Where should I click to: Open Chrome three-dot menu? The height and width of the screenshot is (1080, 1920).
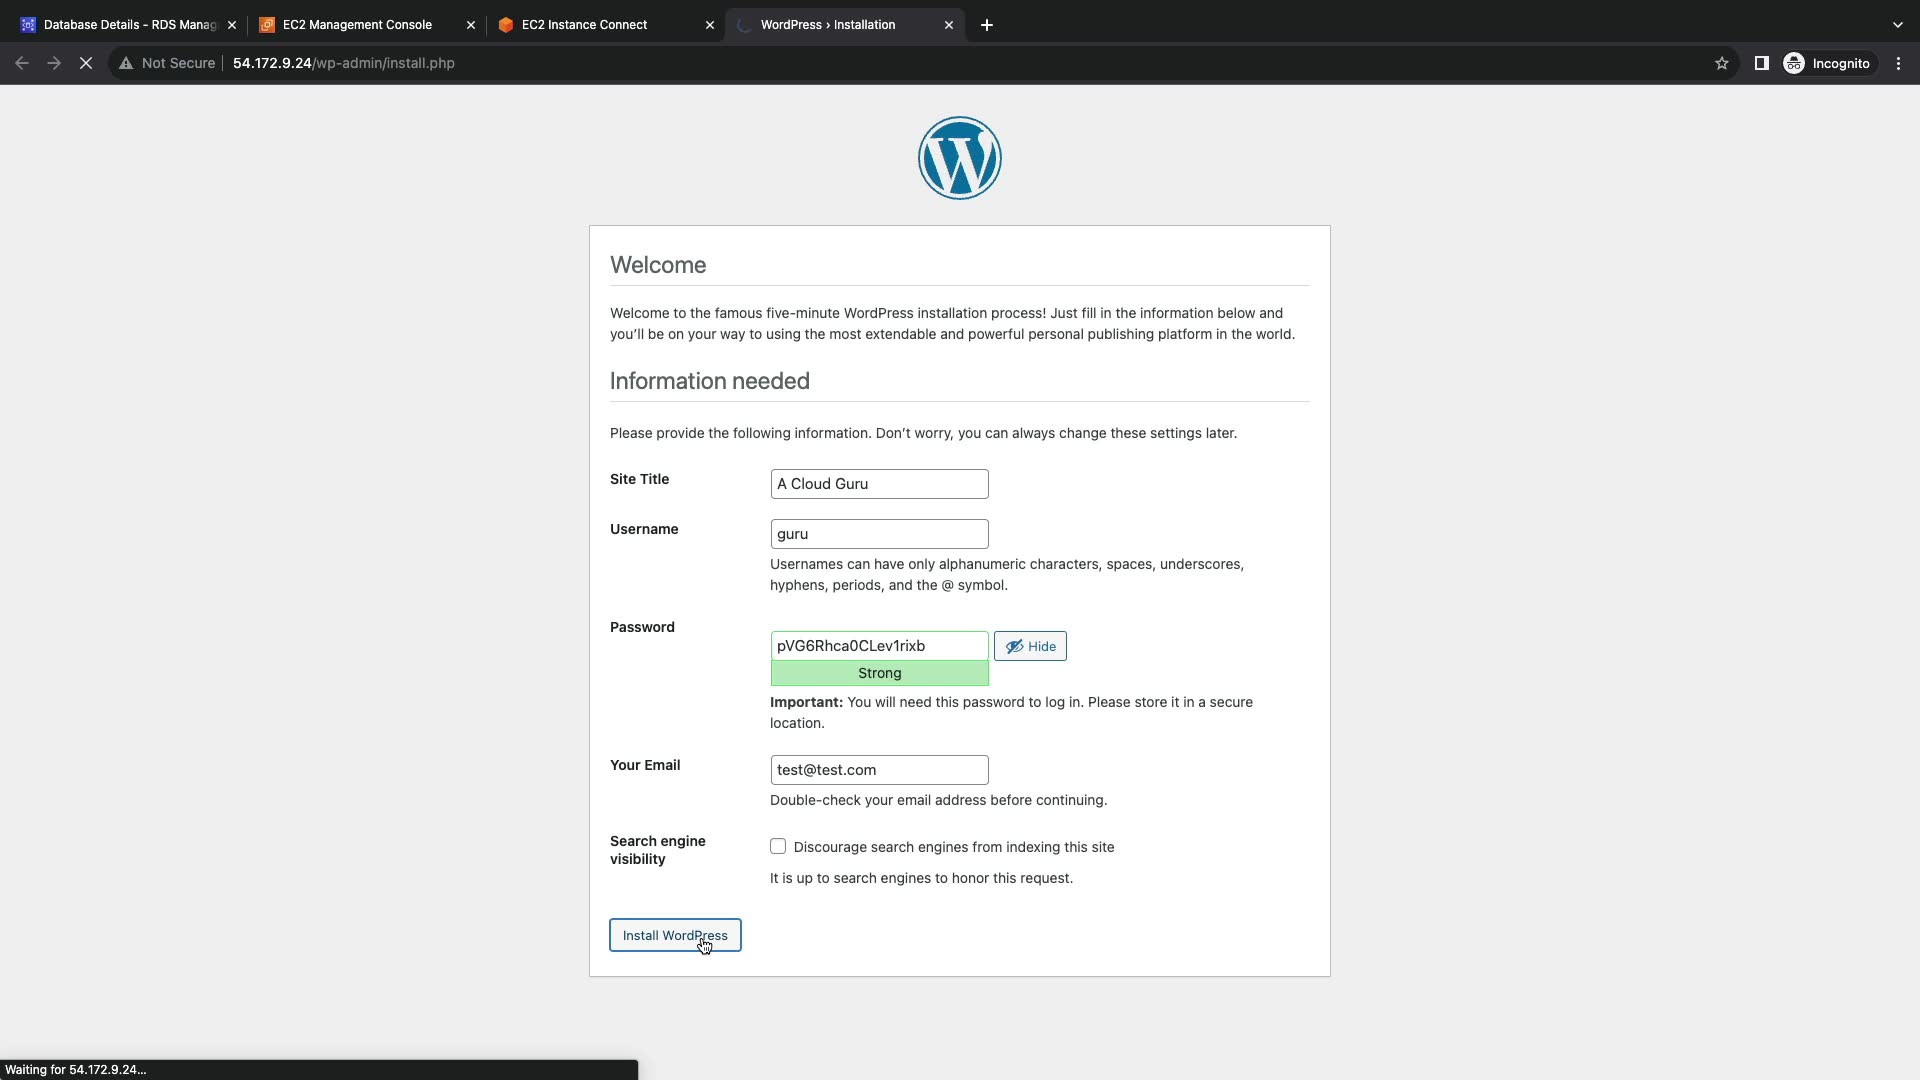pyautogui.click(x=1898, y=63)
